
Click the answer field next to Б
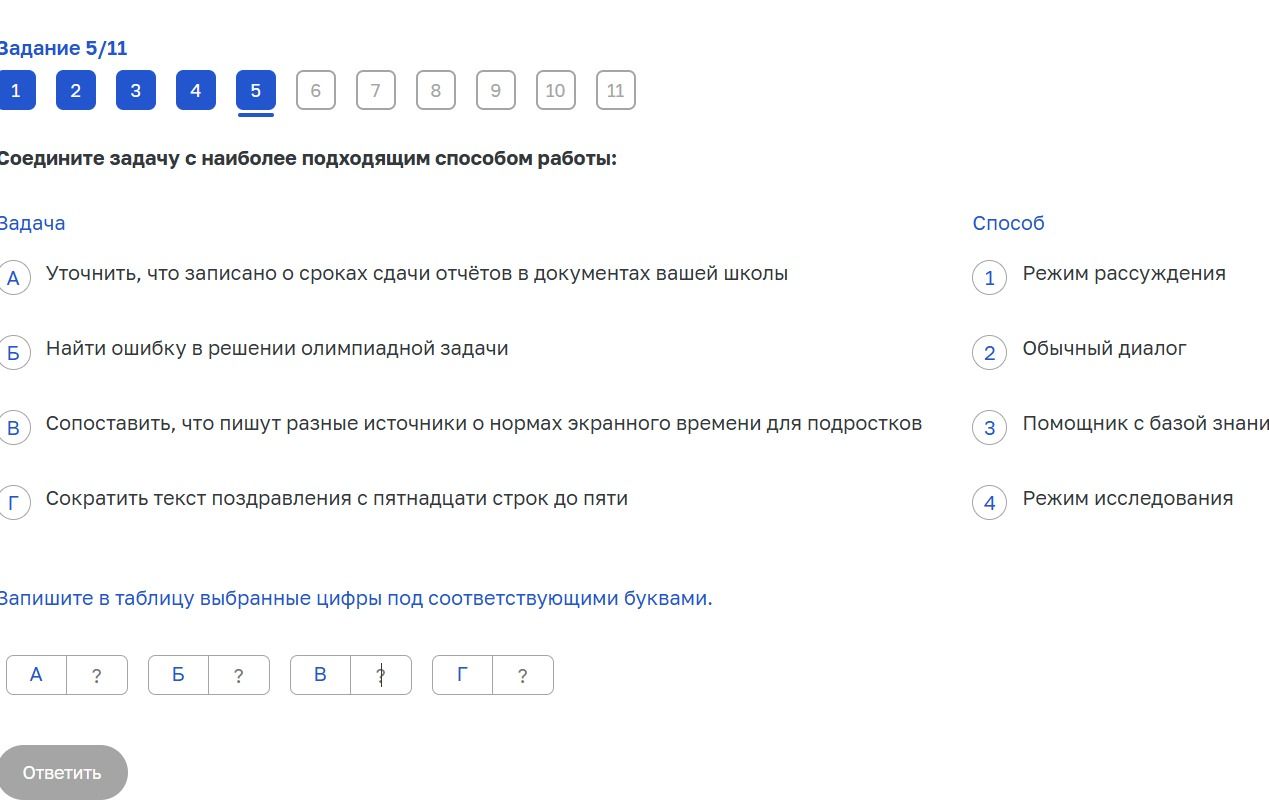[x=239, y=675]
